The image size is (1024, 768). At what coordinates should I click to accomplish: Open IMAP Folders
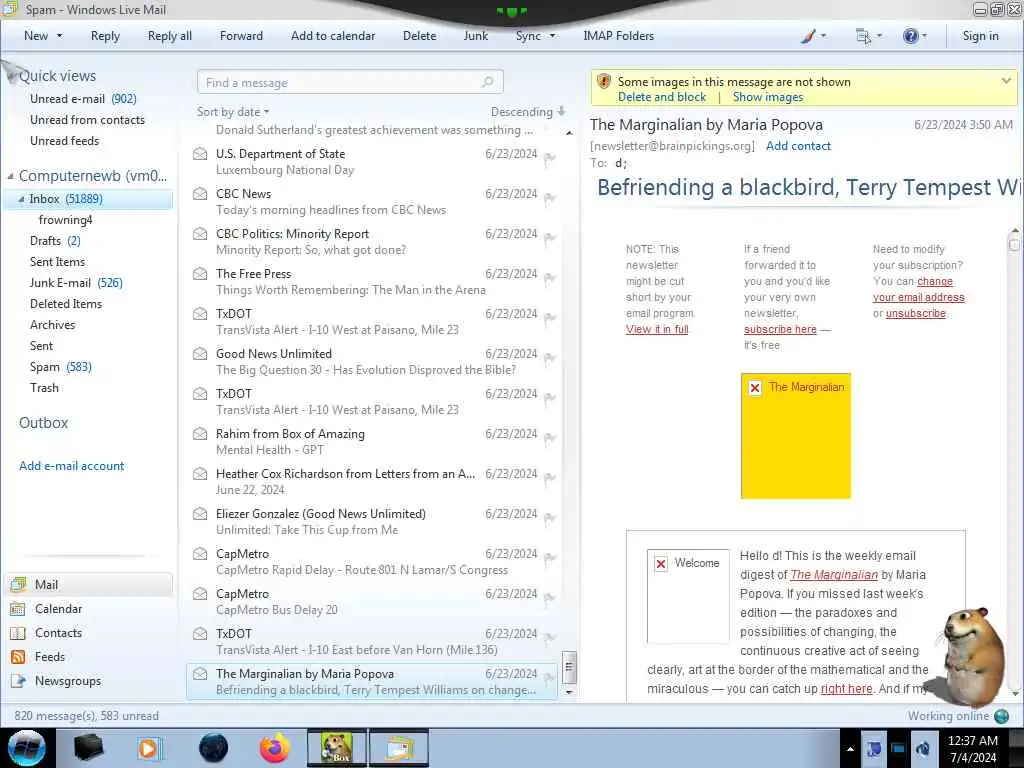[x=618, y=36]
